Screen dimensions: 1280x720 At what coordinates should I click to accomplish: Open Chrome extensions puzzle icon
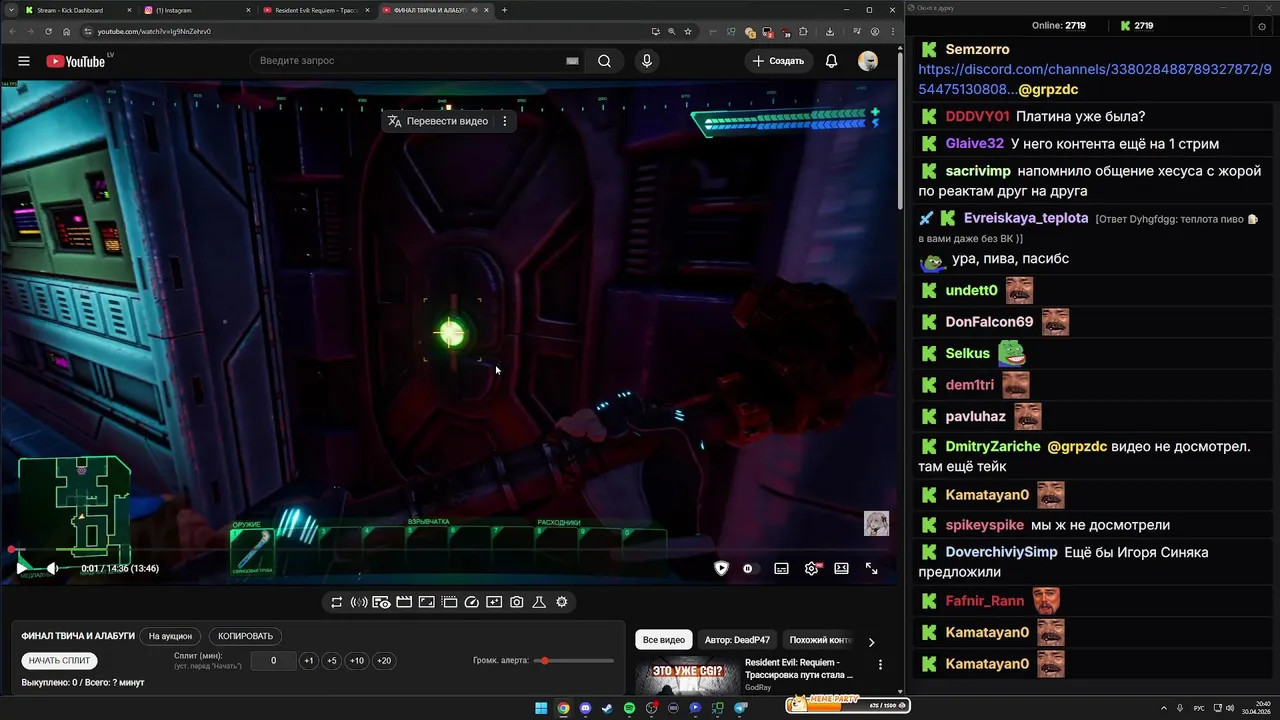coord(803,31)
